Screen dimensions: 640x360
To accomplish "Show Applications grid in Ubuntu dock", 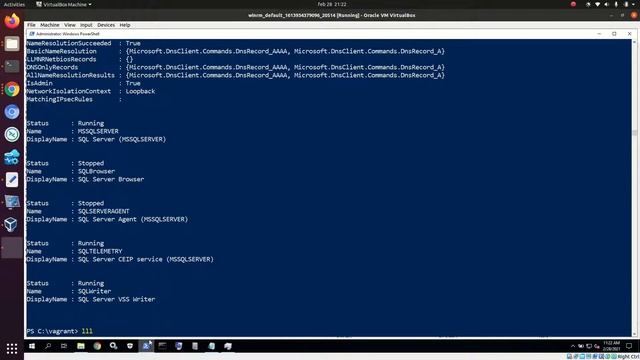I will [x=12, y=348].
